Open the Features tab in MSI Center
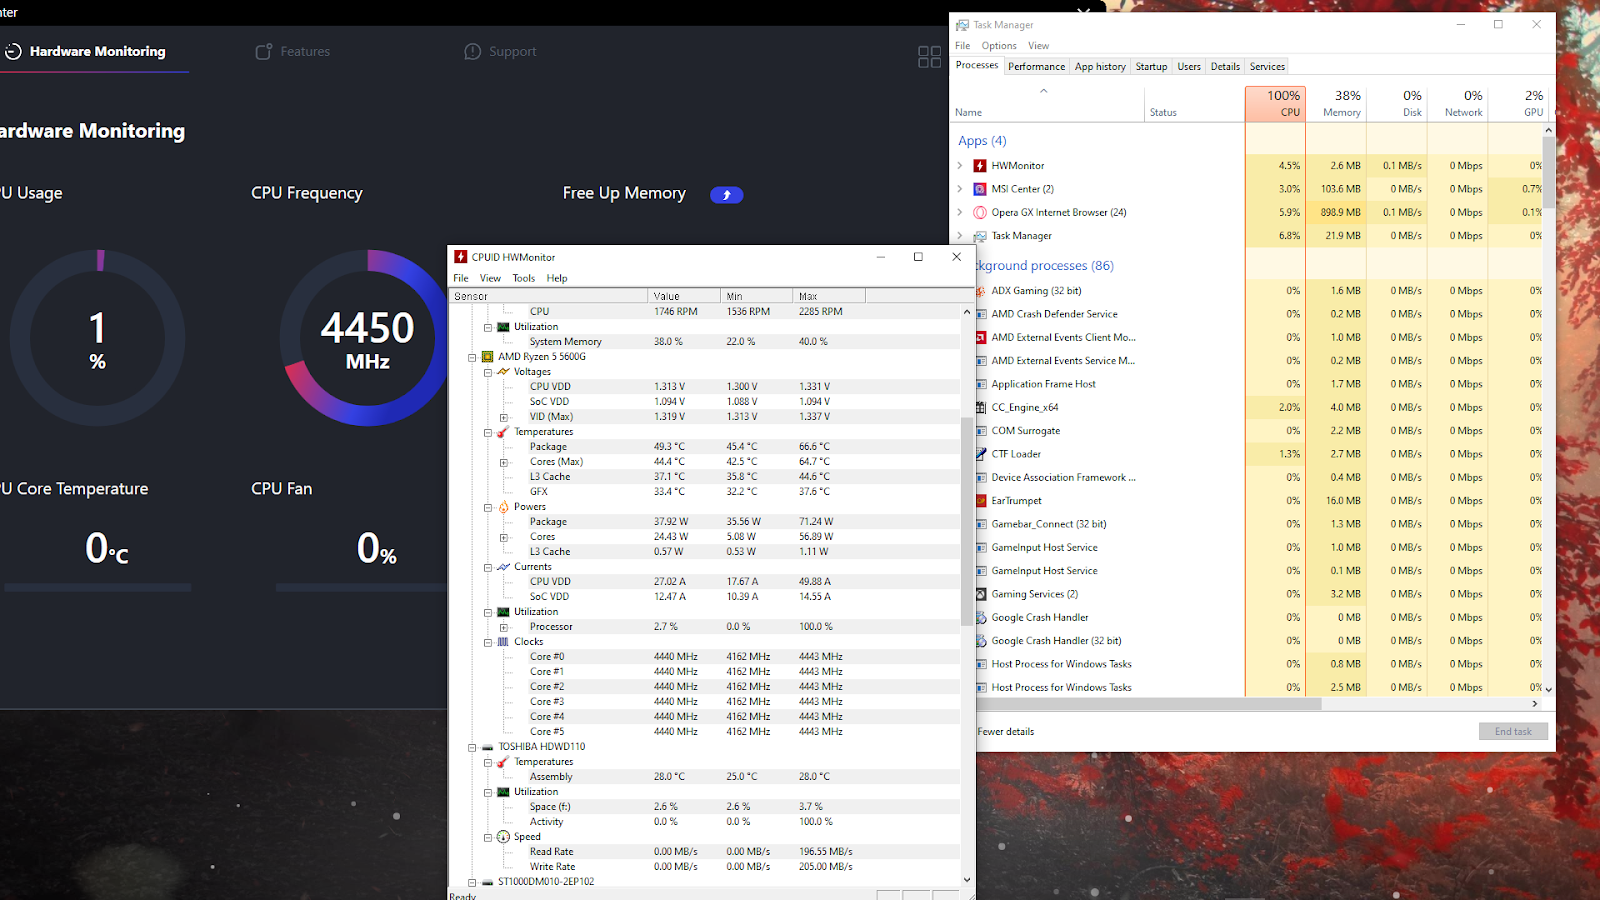The image size is (1600, 900). click(x=292, y=51)
